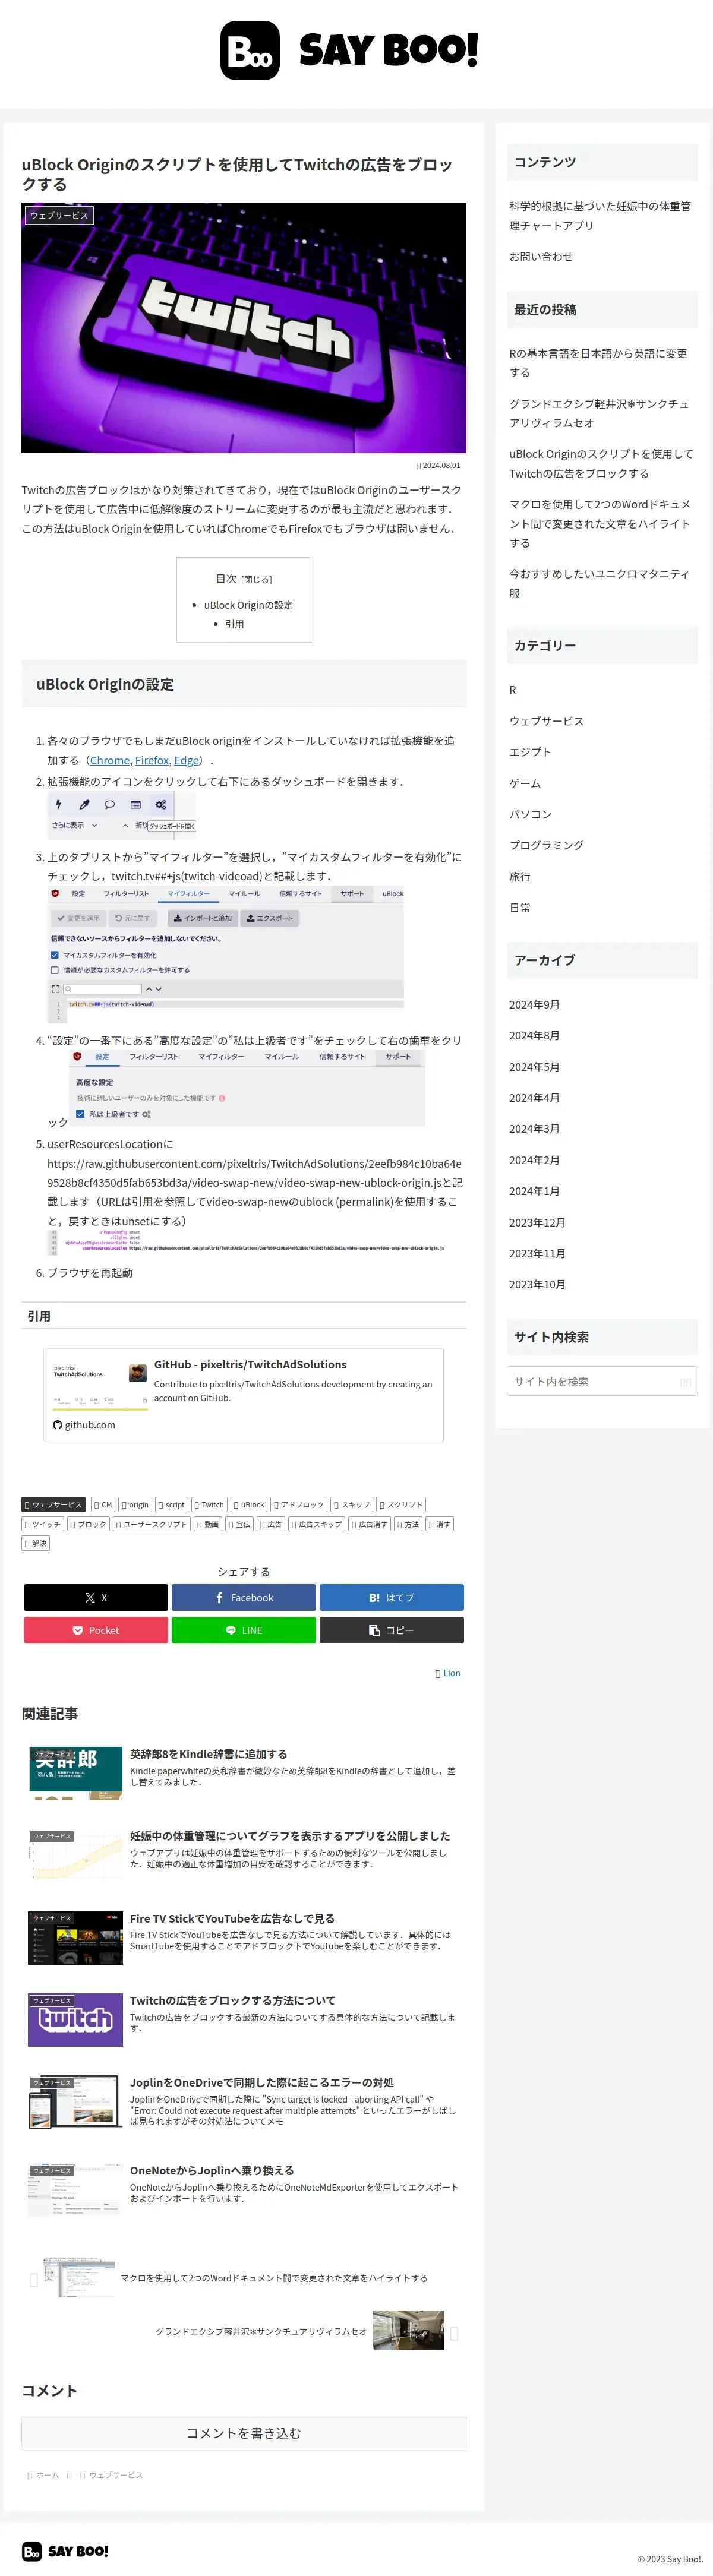
Task: Share the article on LINE
Action: [x=244, y=1630]
